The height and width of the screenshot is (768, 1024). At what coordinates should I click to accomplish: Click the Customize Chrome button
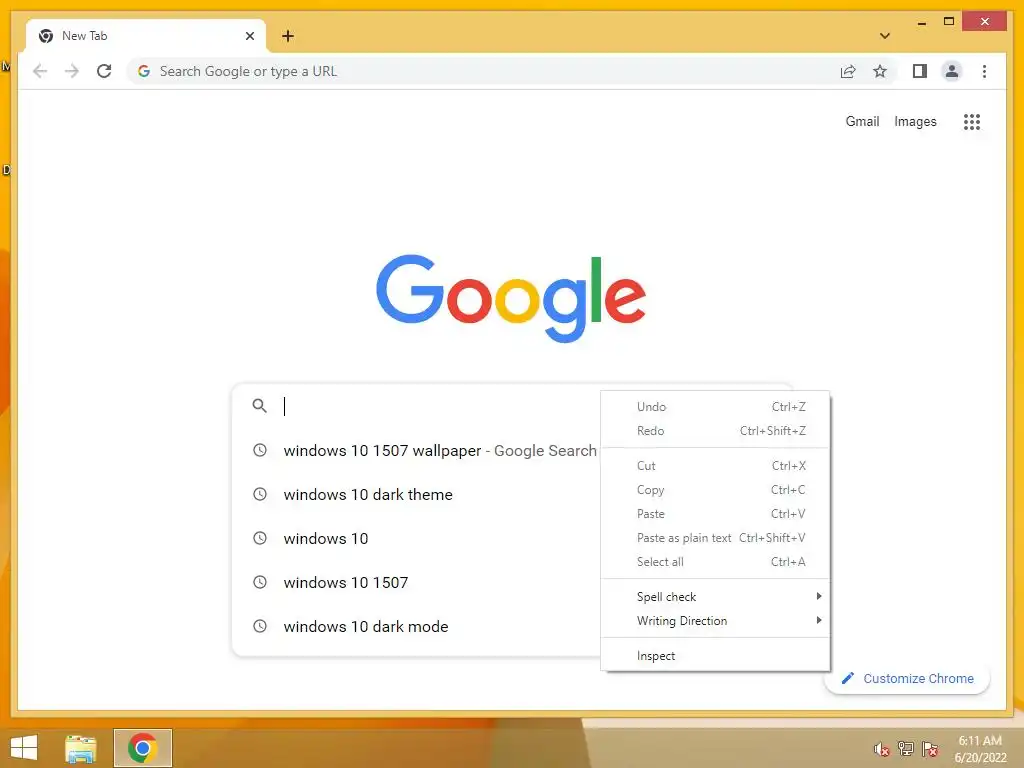pyautogui.click(x=907, y=679)
